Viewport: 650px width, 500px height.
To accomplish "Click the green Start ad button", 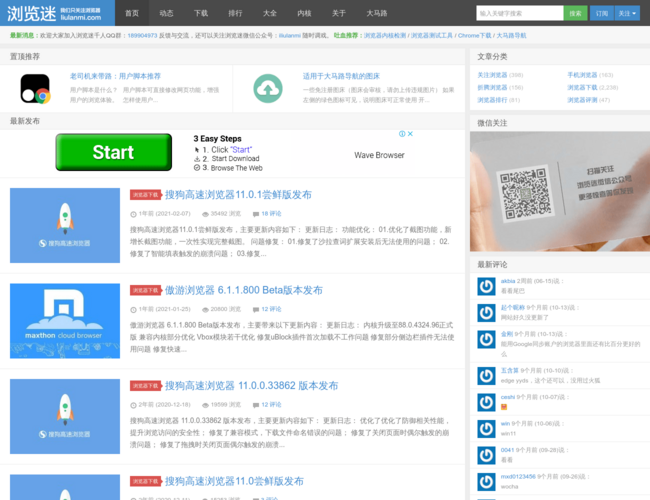I will [114, 152].
